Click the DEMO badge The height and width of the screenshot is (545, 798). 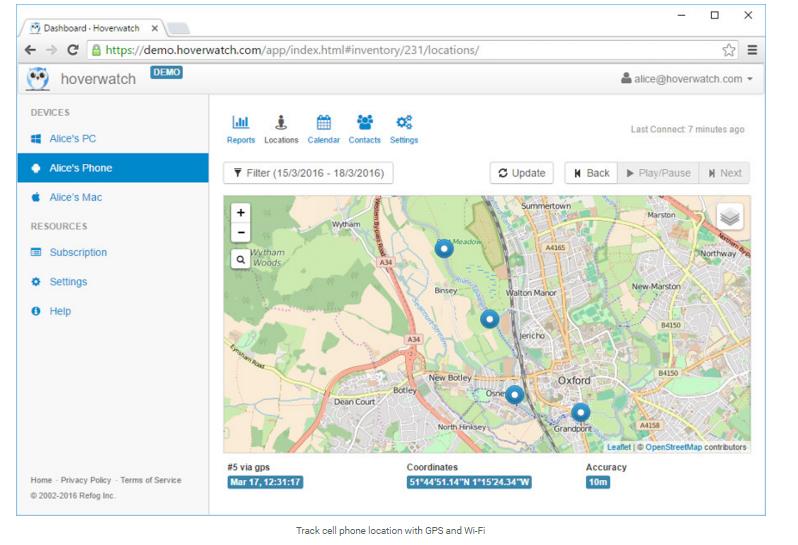pyautogui.click(x=166, y=72)
